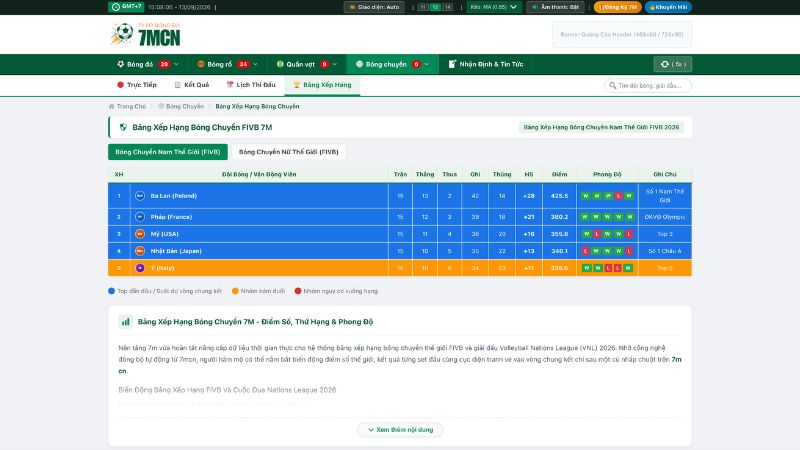Expand the Quần vợt menu chevron
Image resolution: width=800 pixels, height=450 pixels.
pos(335,64)
